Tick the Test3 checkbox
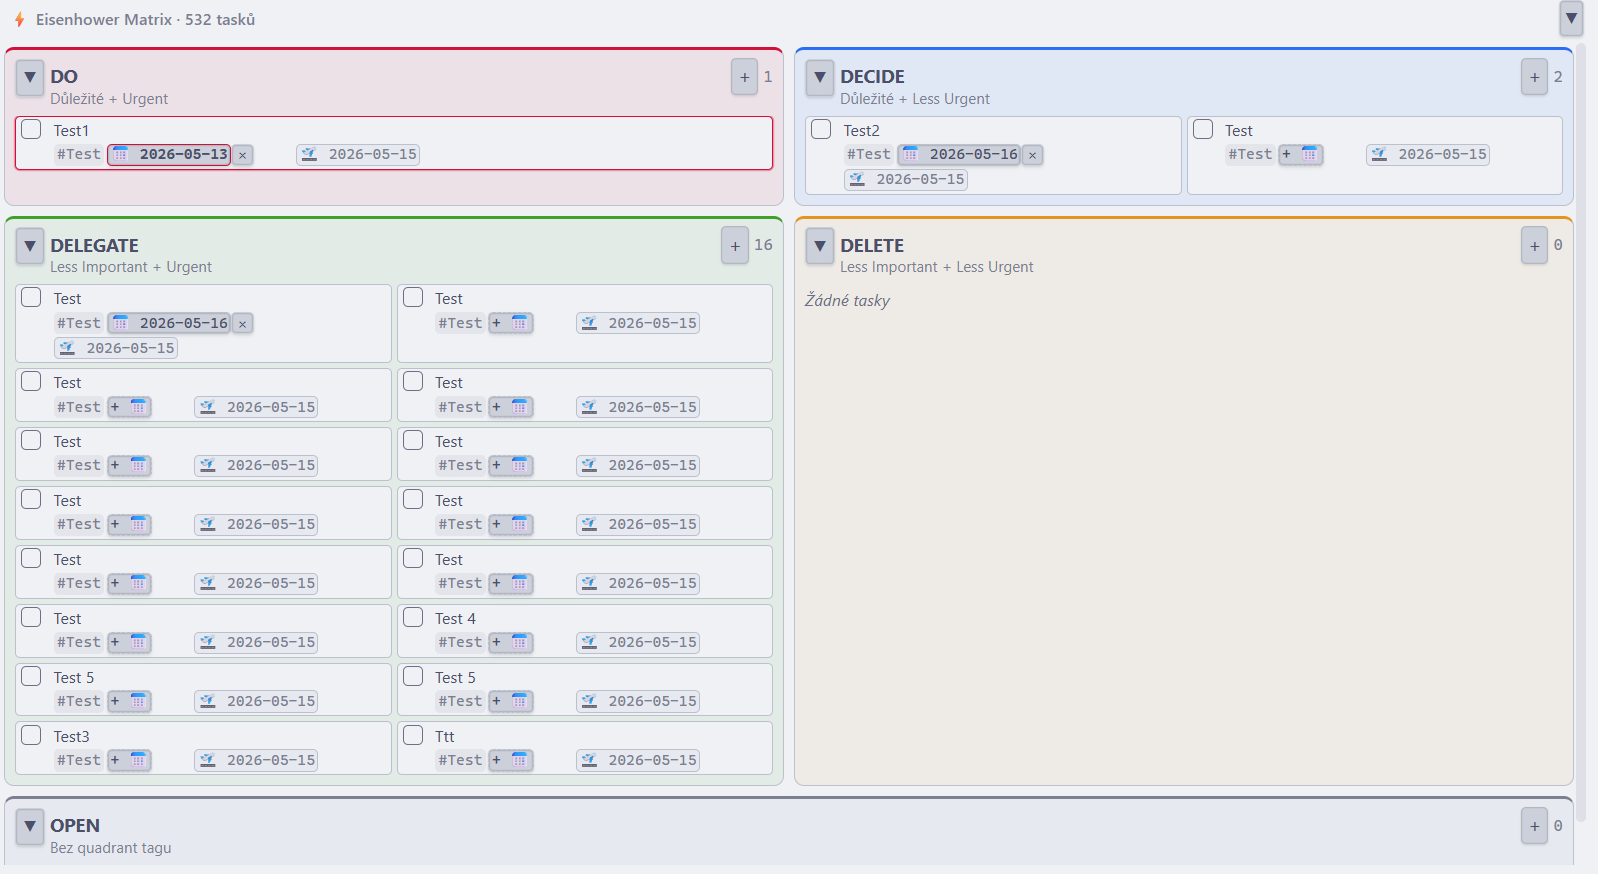This screenshot has width=1598, height=874. tap(31, 735)
